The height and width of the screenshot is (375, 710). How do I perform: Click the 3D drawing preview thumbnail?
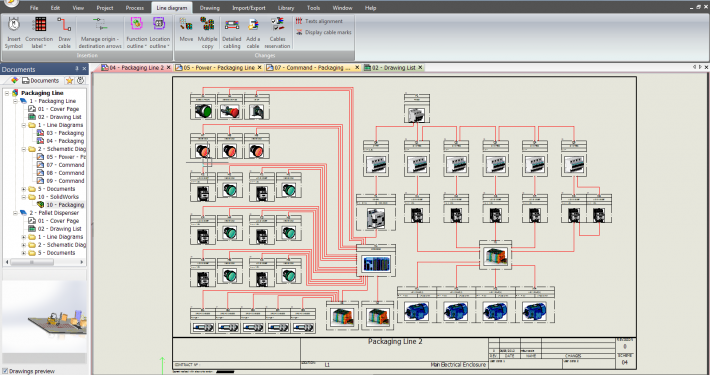(44, 316)
